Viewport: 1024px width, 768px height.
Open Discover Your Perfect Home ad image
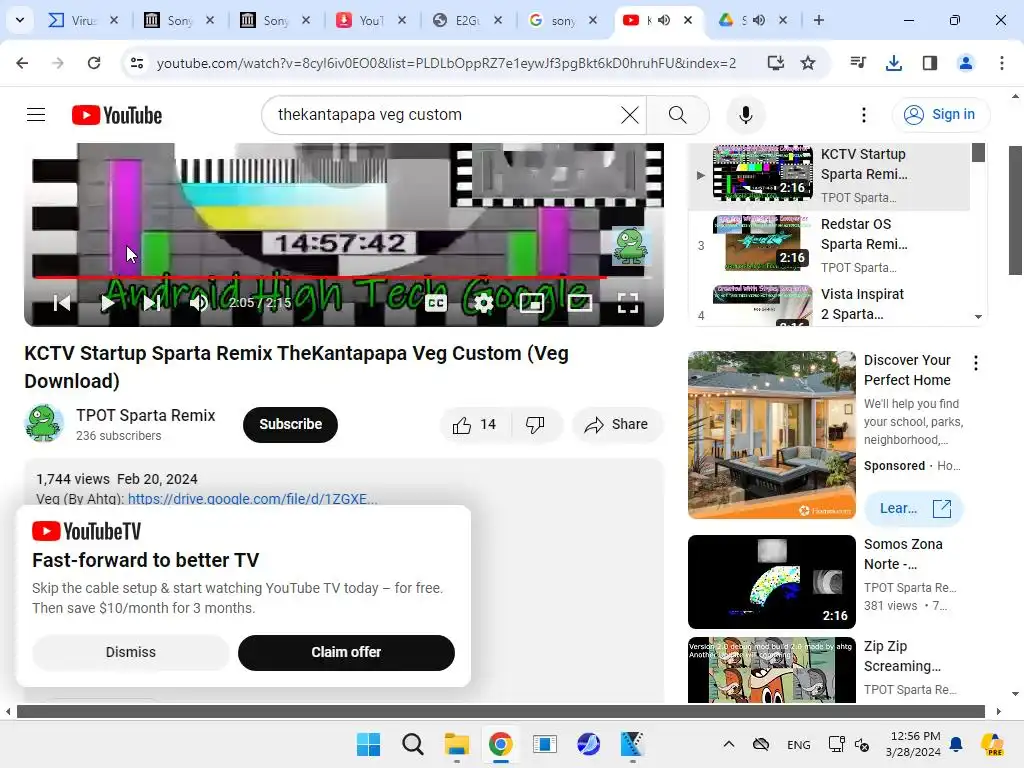click(x=771, y=435)
